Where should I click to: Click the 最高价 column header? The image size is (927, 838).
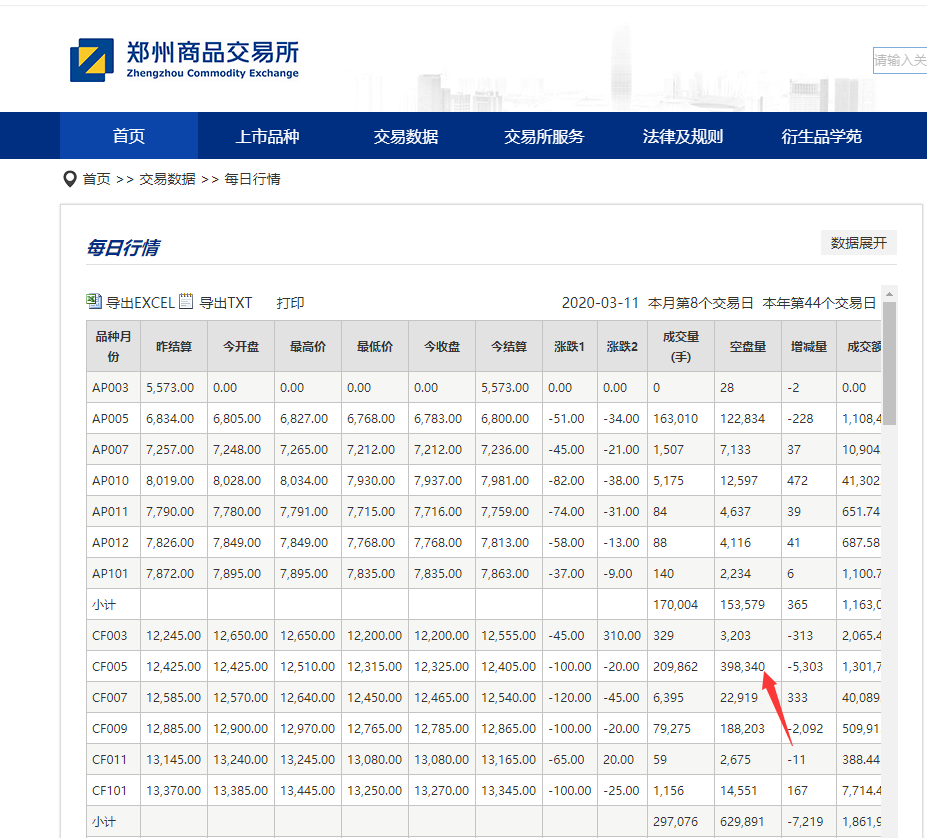coord(307,346)
